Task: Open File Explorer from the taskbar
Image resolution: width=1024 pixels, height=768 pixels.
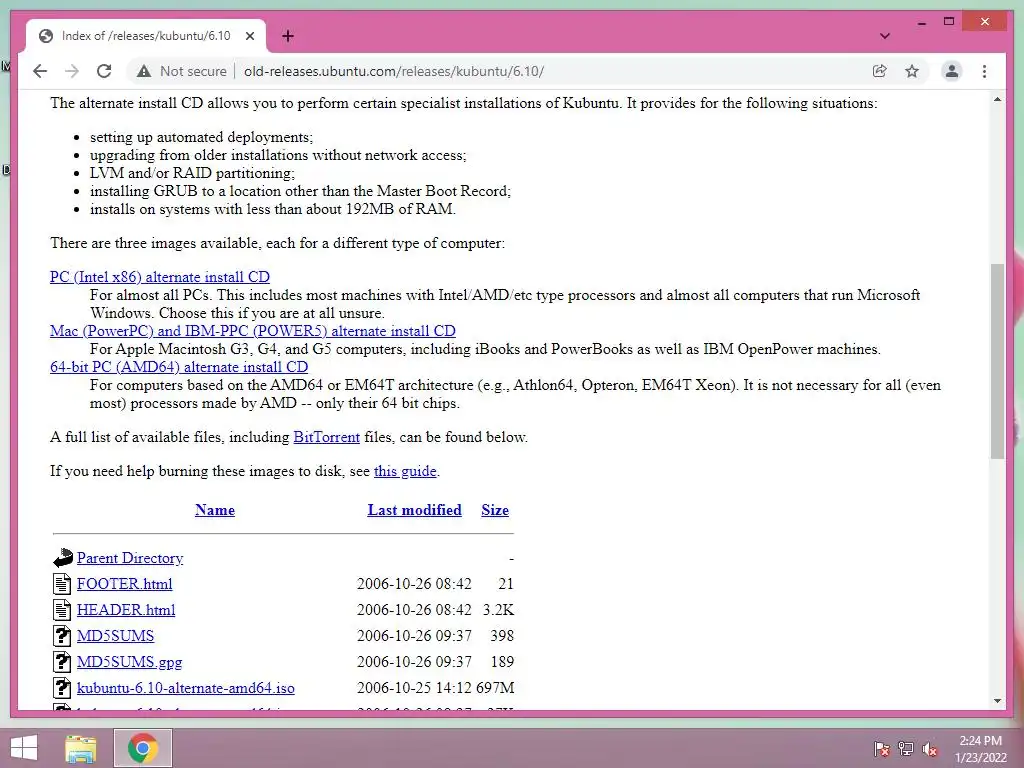Action: [81, 748]
